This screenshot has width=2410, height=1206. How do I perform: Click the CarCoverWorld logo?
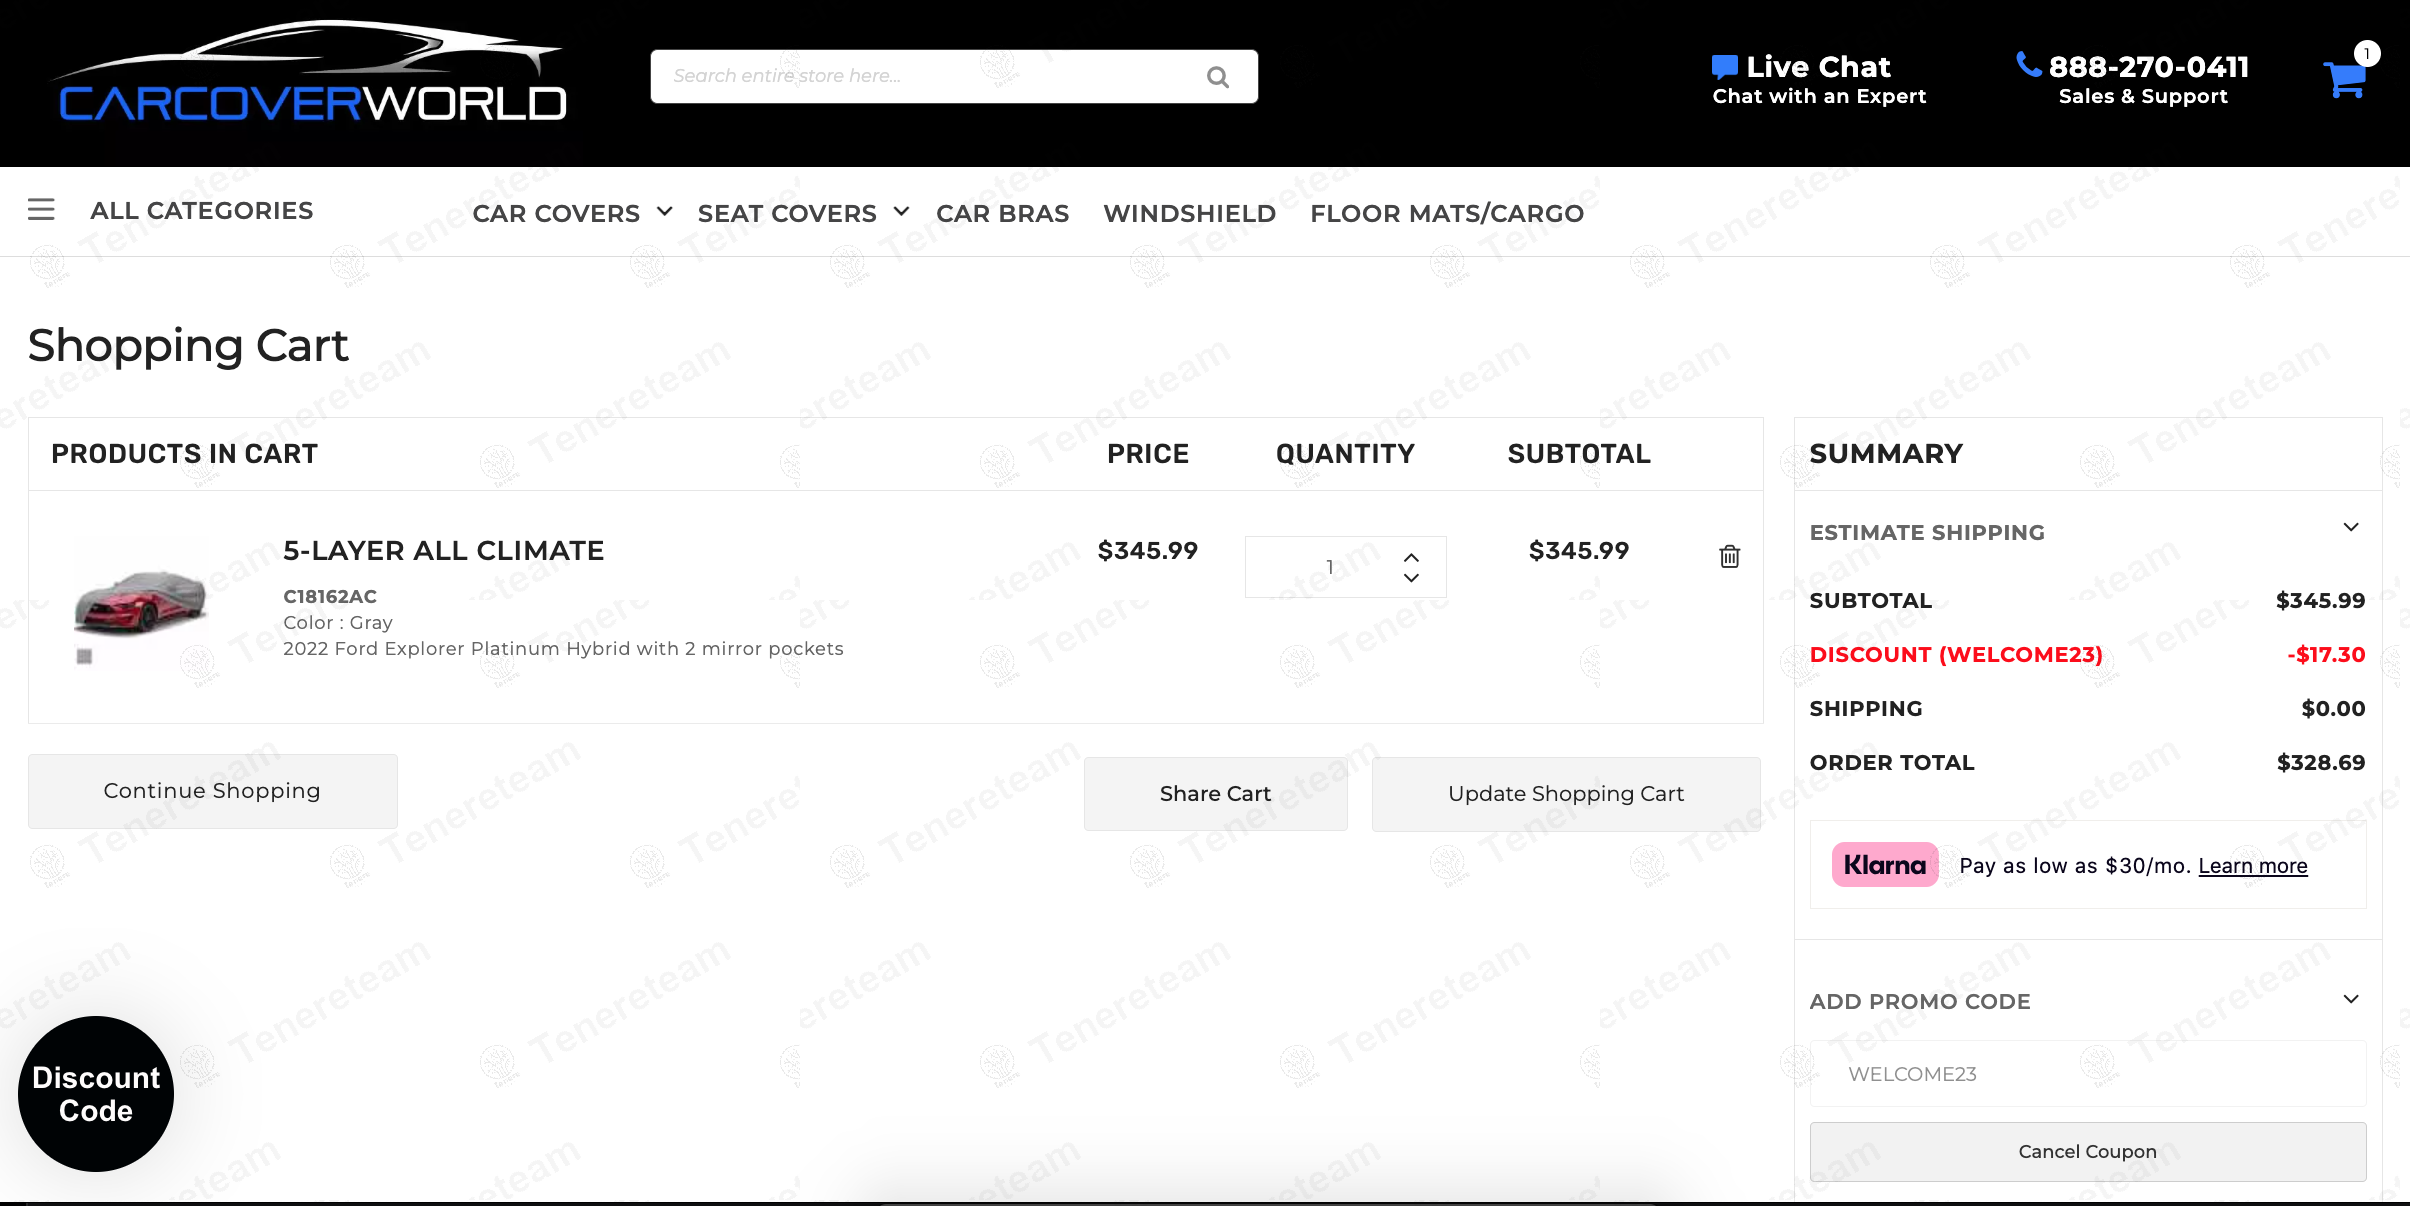pyautogui.click(x=312, y=75)
